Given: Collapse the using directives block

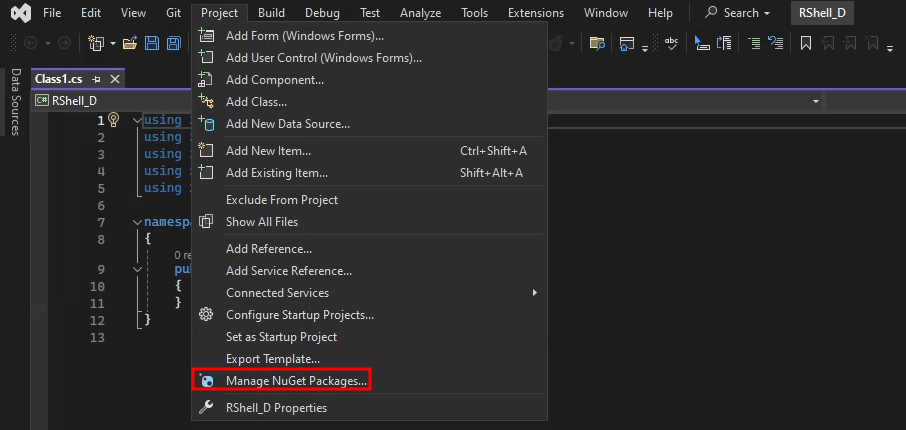Looking at the screenshot, I should [x=138, y=120].
